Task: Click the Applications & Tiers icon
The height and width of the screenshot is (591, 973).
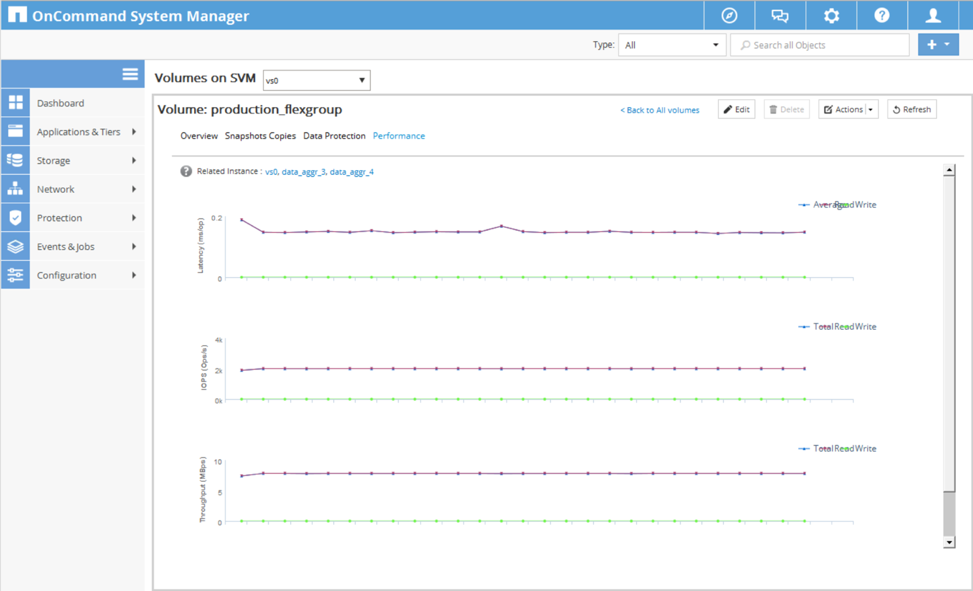Action: coord(16,132)
